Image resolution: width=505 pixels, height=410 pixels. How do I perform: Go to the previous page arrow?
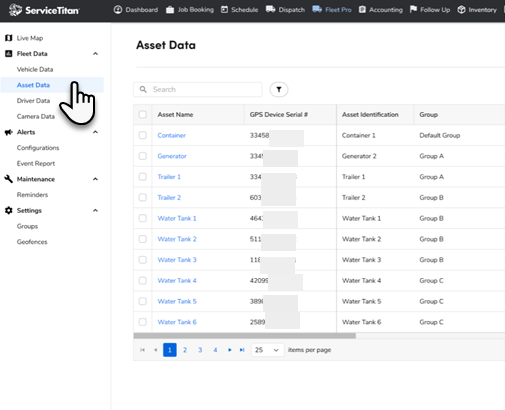coord(155,350)
